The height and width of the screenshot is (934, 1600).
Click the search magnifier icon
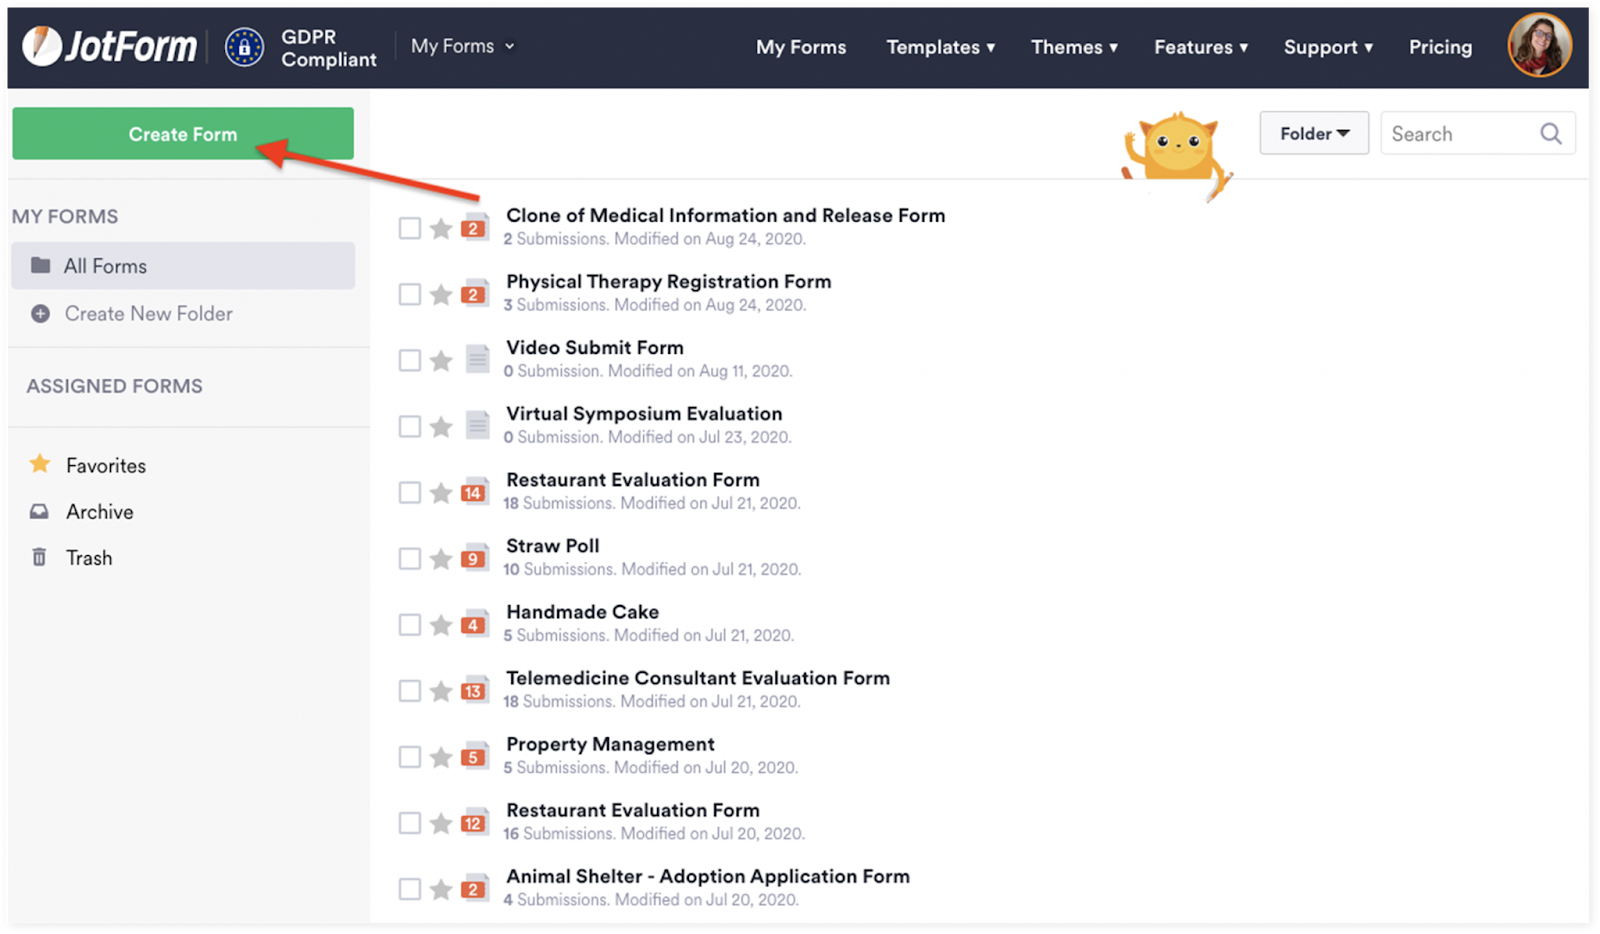[x=1551, y=133]
